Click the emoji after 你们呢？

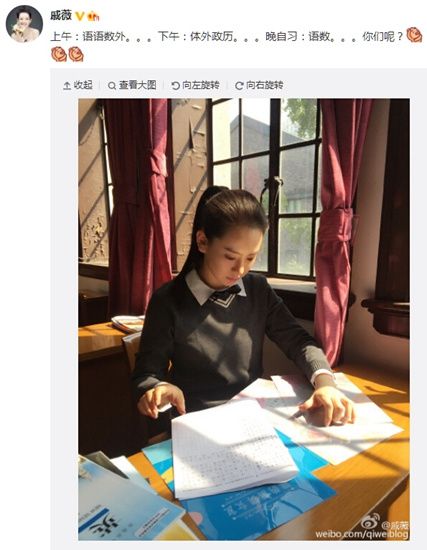click(x=414, y=35)
